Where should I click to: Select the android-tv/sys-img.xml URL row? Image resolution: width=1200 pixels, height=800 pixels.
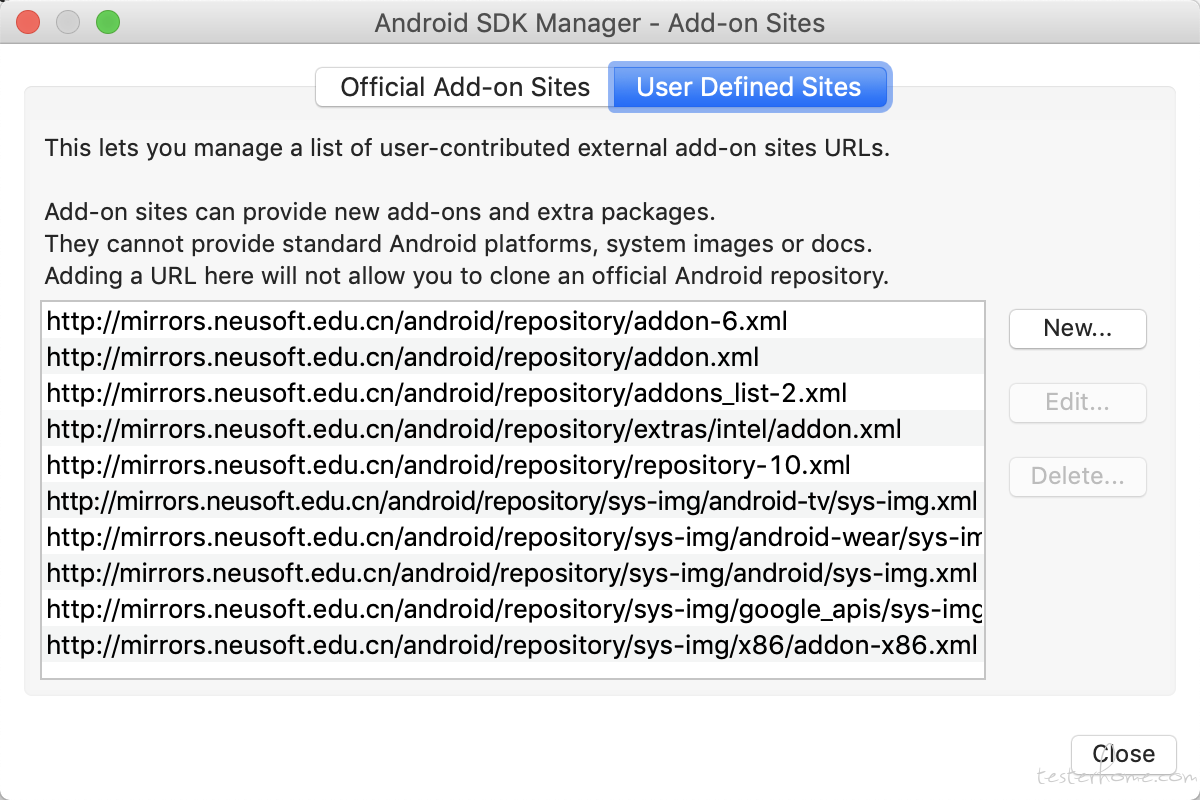513,501
